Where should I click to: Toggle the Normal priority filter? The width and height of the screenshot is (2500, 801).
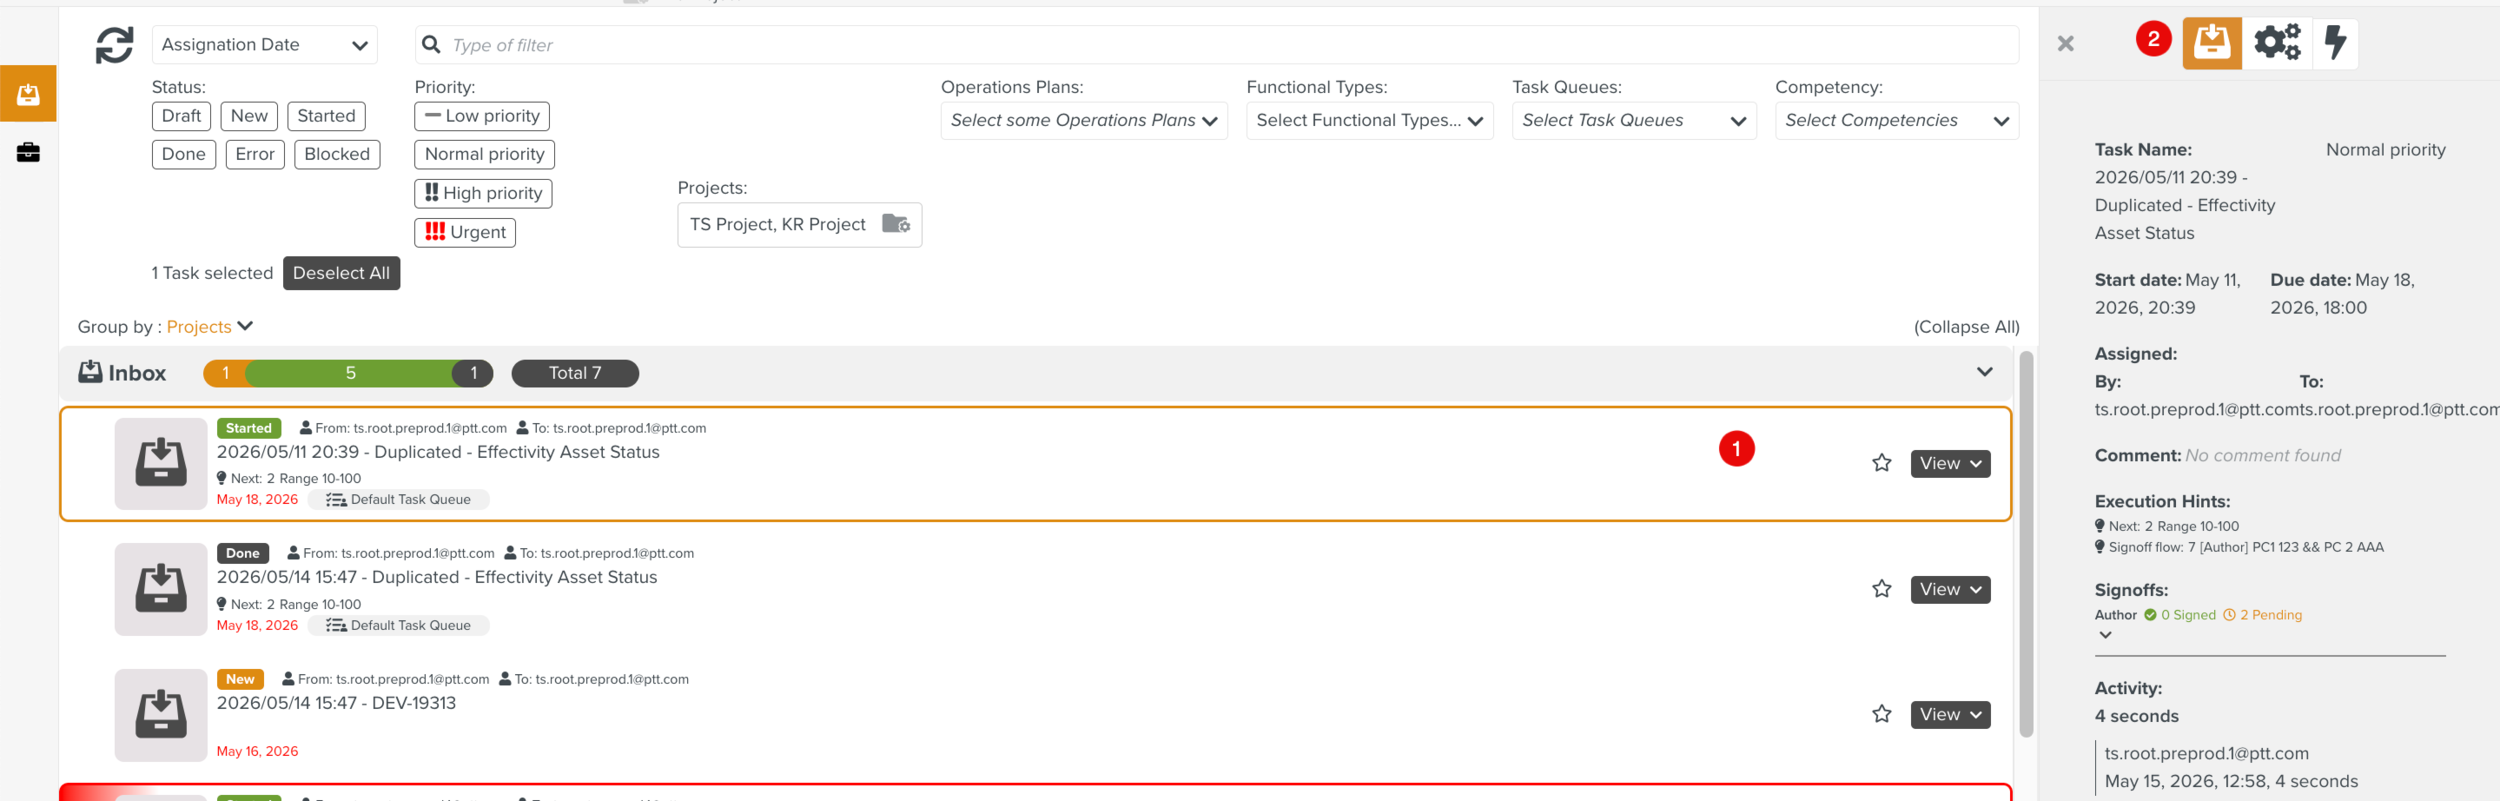485,154
